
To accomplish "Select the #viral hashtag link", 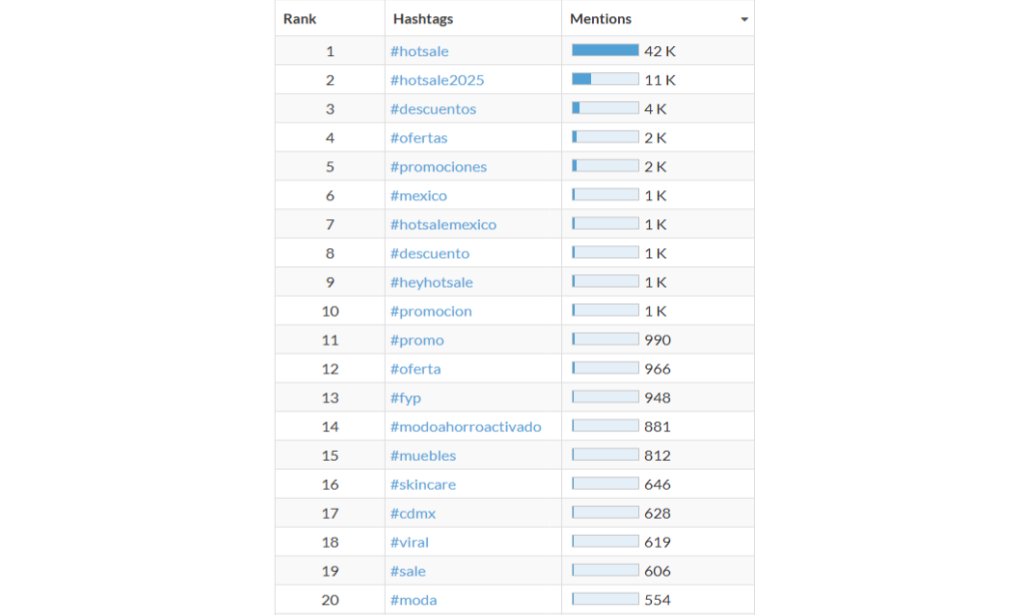I will click(x=410, y=543).
